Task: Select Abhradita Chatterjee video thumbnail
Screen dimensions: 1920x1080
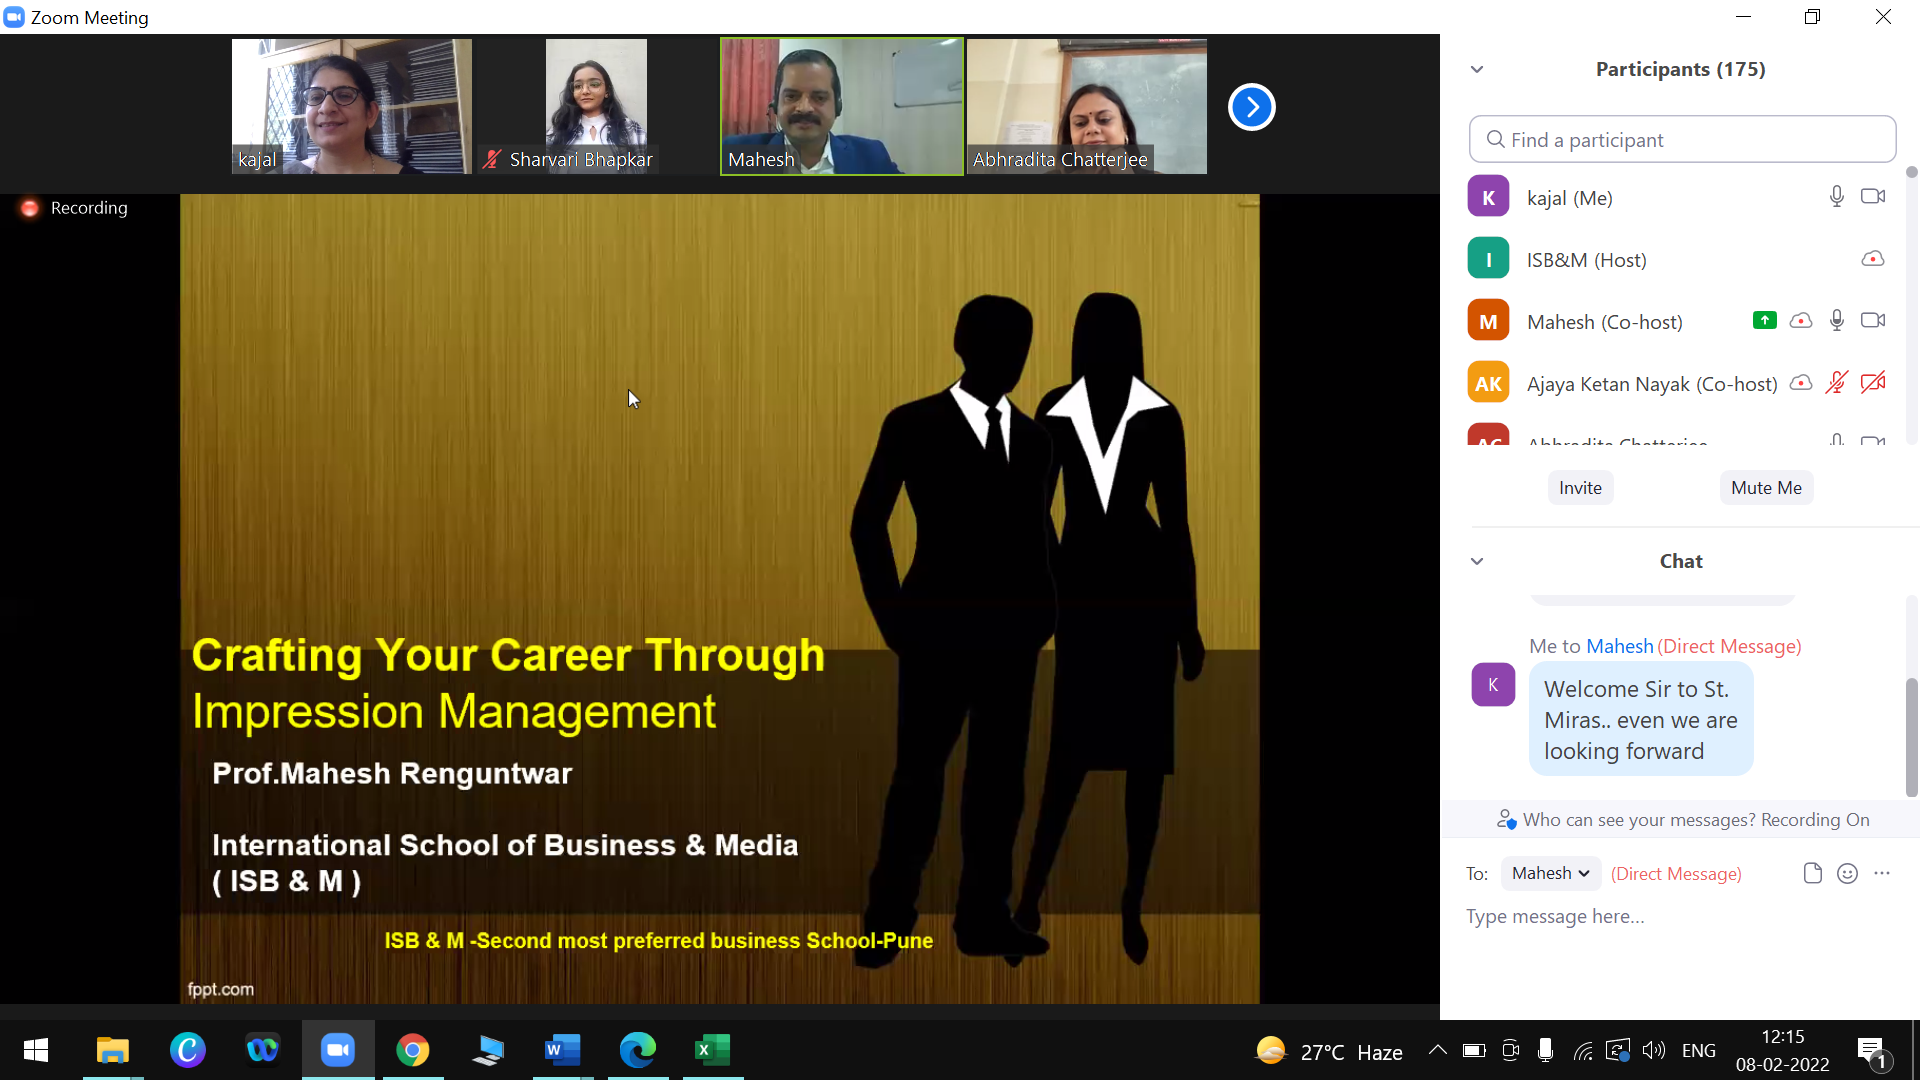Action: click(1087, 107)
